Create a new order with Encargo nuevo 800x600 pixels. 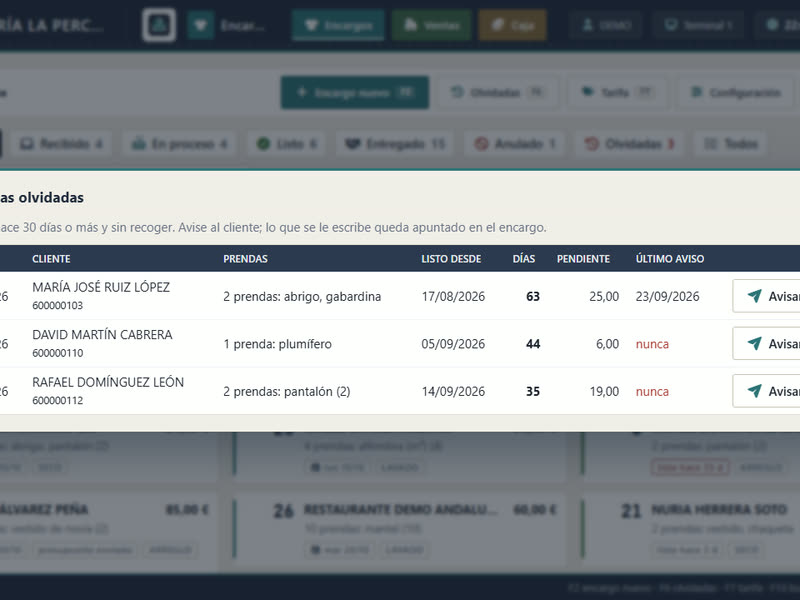coord(355,92)
